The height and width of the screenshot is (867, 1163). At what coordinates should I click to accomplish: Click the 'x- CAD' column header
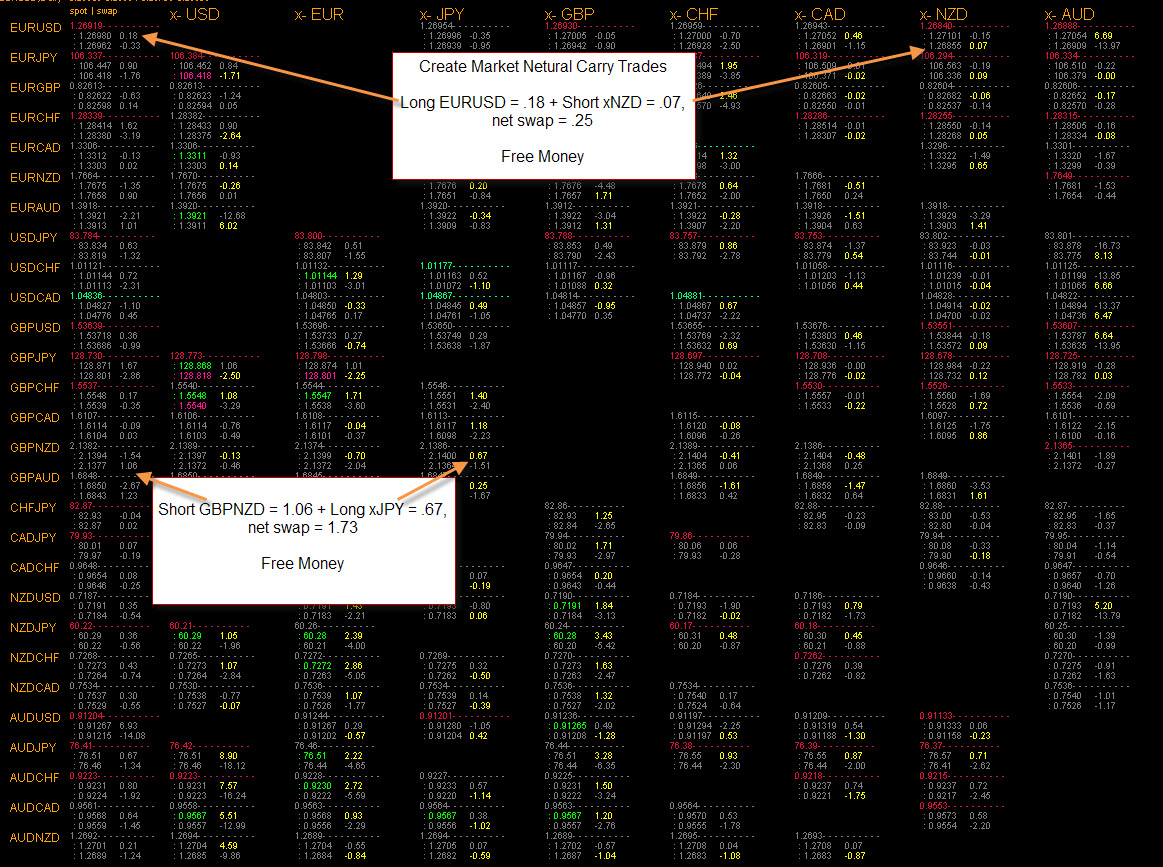820,14
